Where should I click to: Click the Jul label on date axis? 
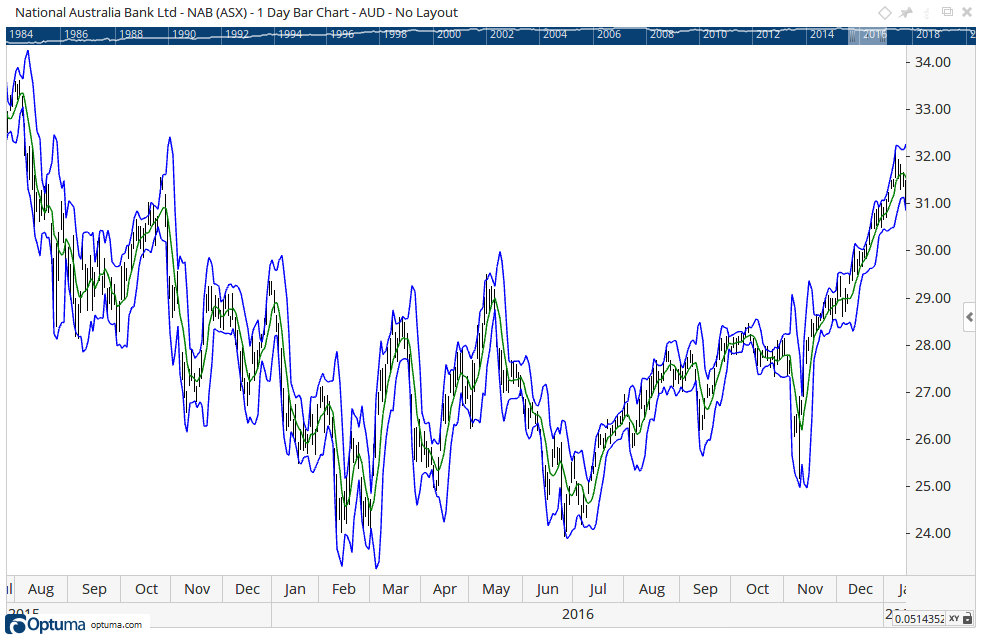[x=597, y=589]
